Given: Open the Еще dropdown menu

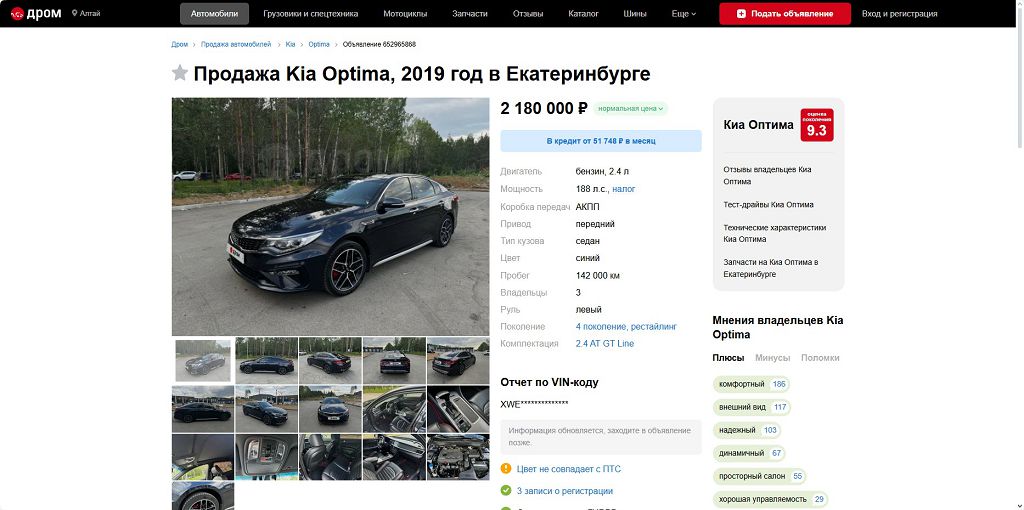Looking at the screenshot, I should tap(683, 14).
